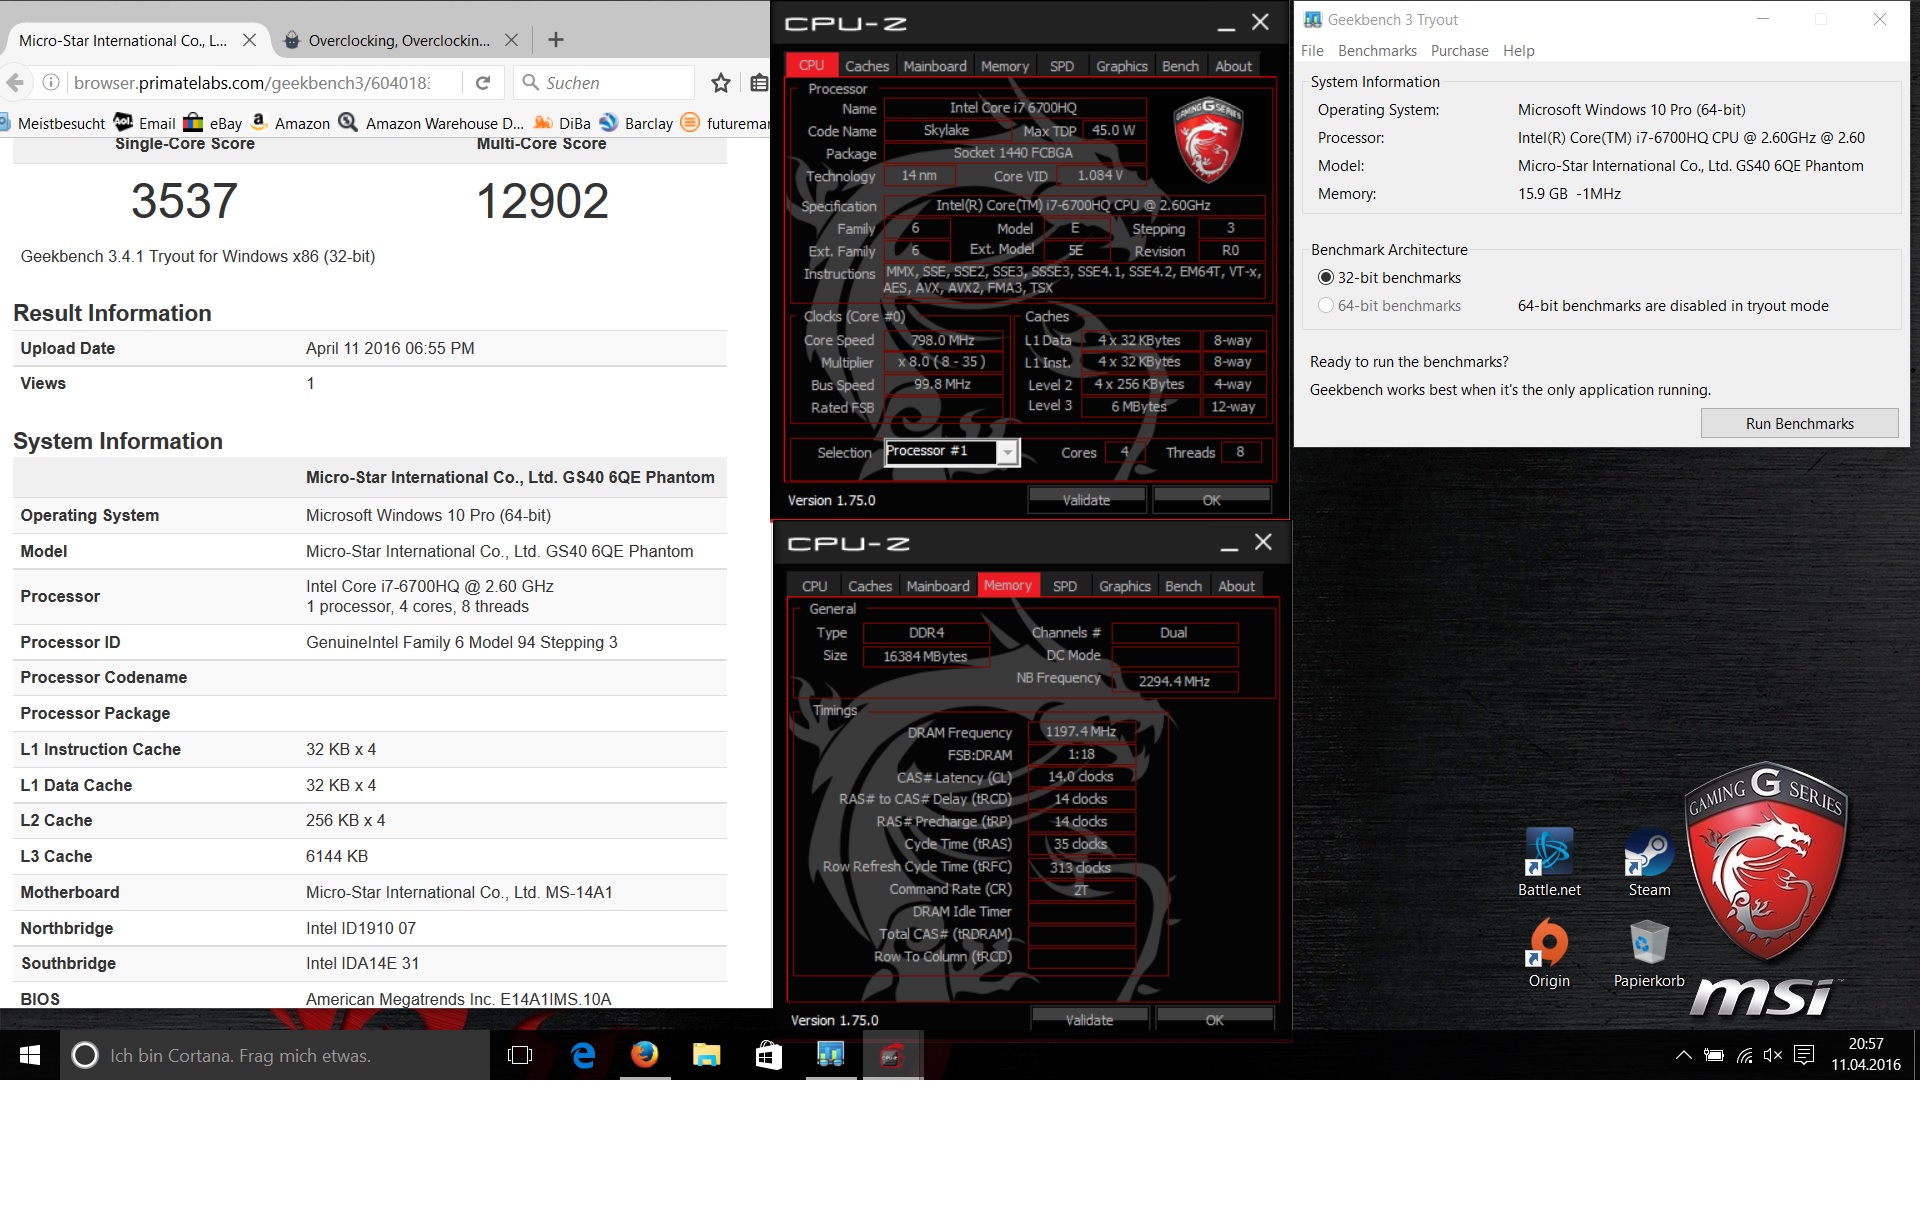
Task: Click the muted volume tray icon
Action: [x=1773, y=1055]
